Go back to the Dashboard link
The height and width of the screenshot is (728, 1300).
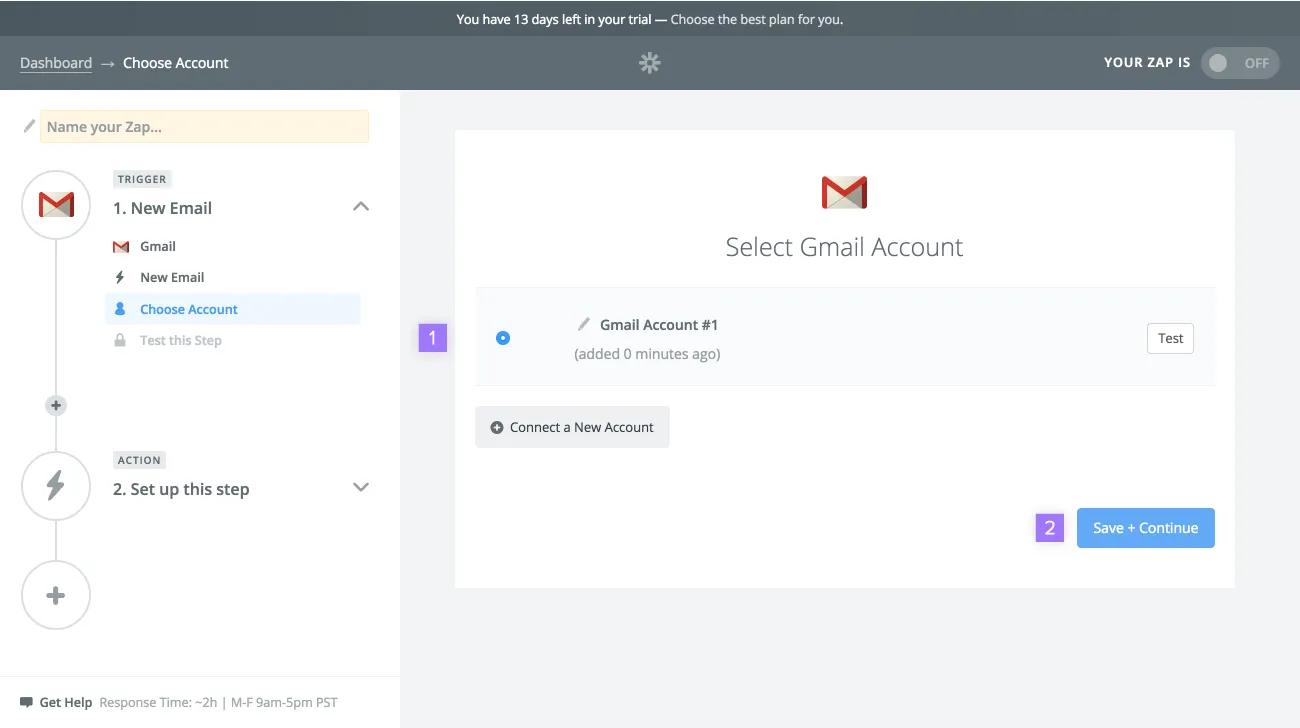coord(56,63)
